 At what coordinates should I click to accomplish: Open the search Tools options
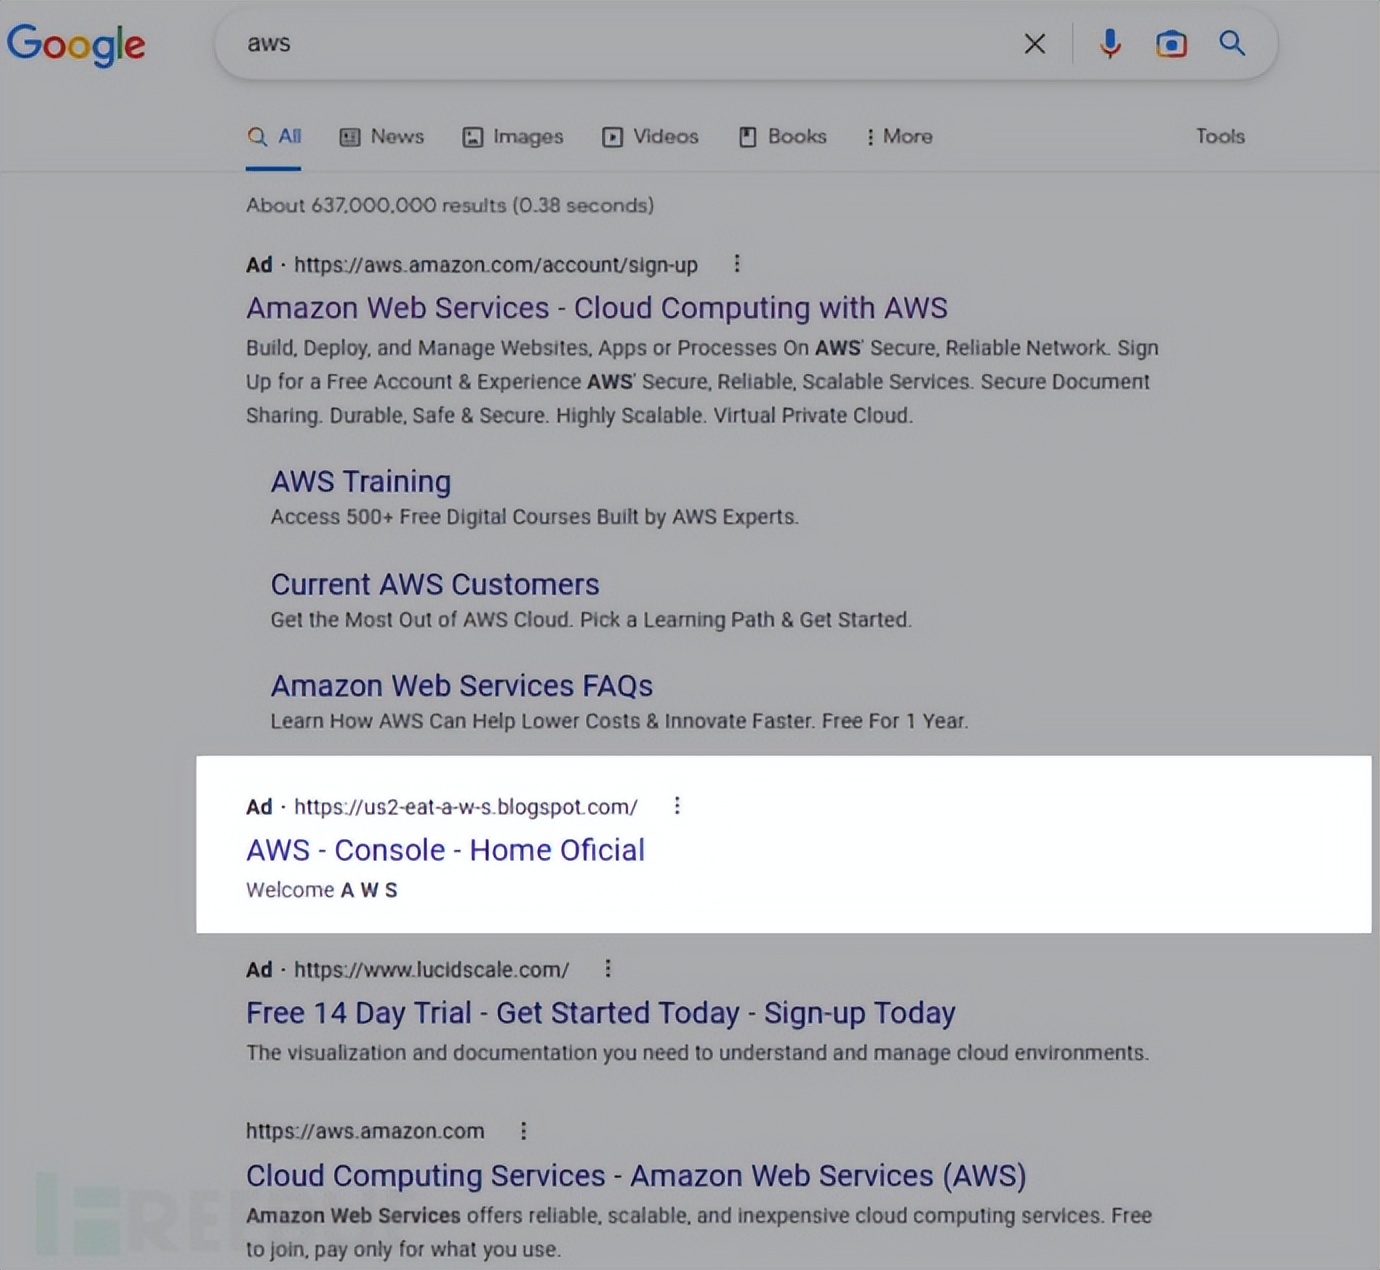1220,137
